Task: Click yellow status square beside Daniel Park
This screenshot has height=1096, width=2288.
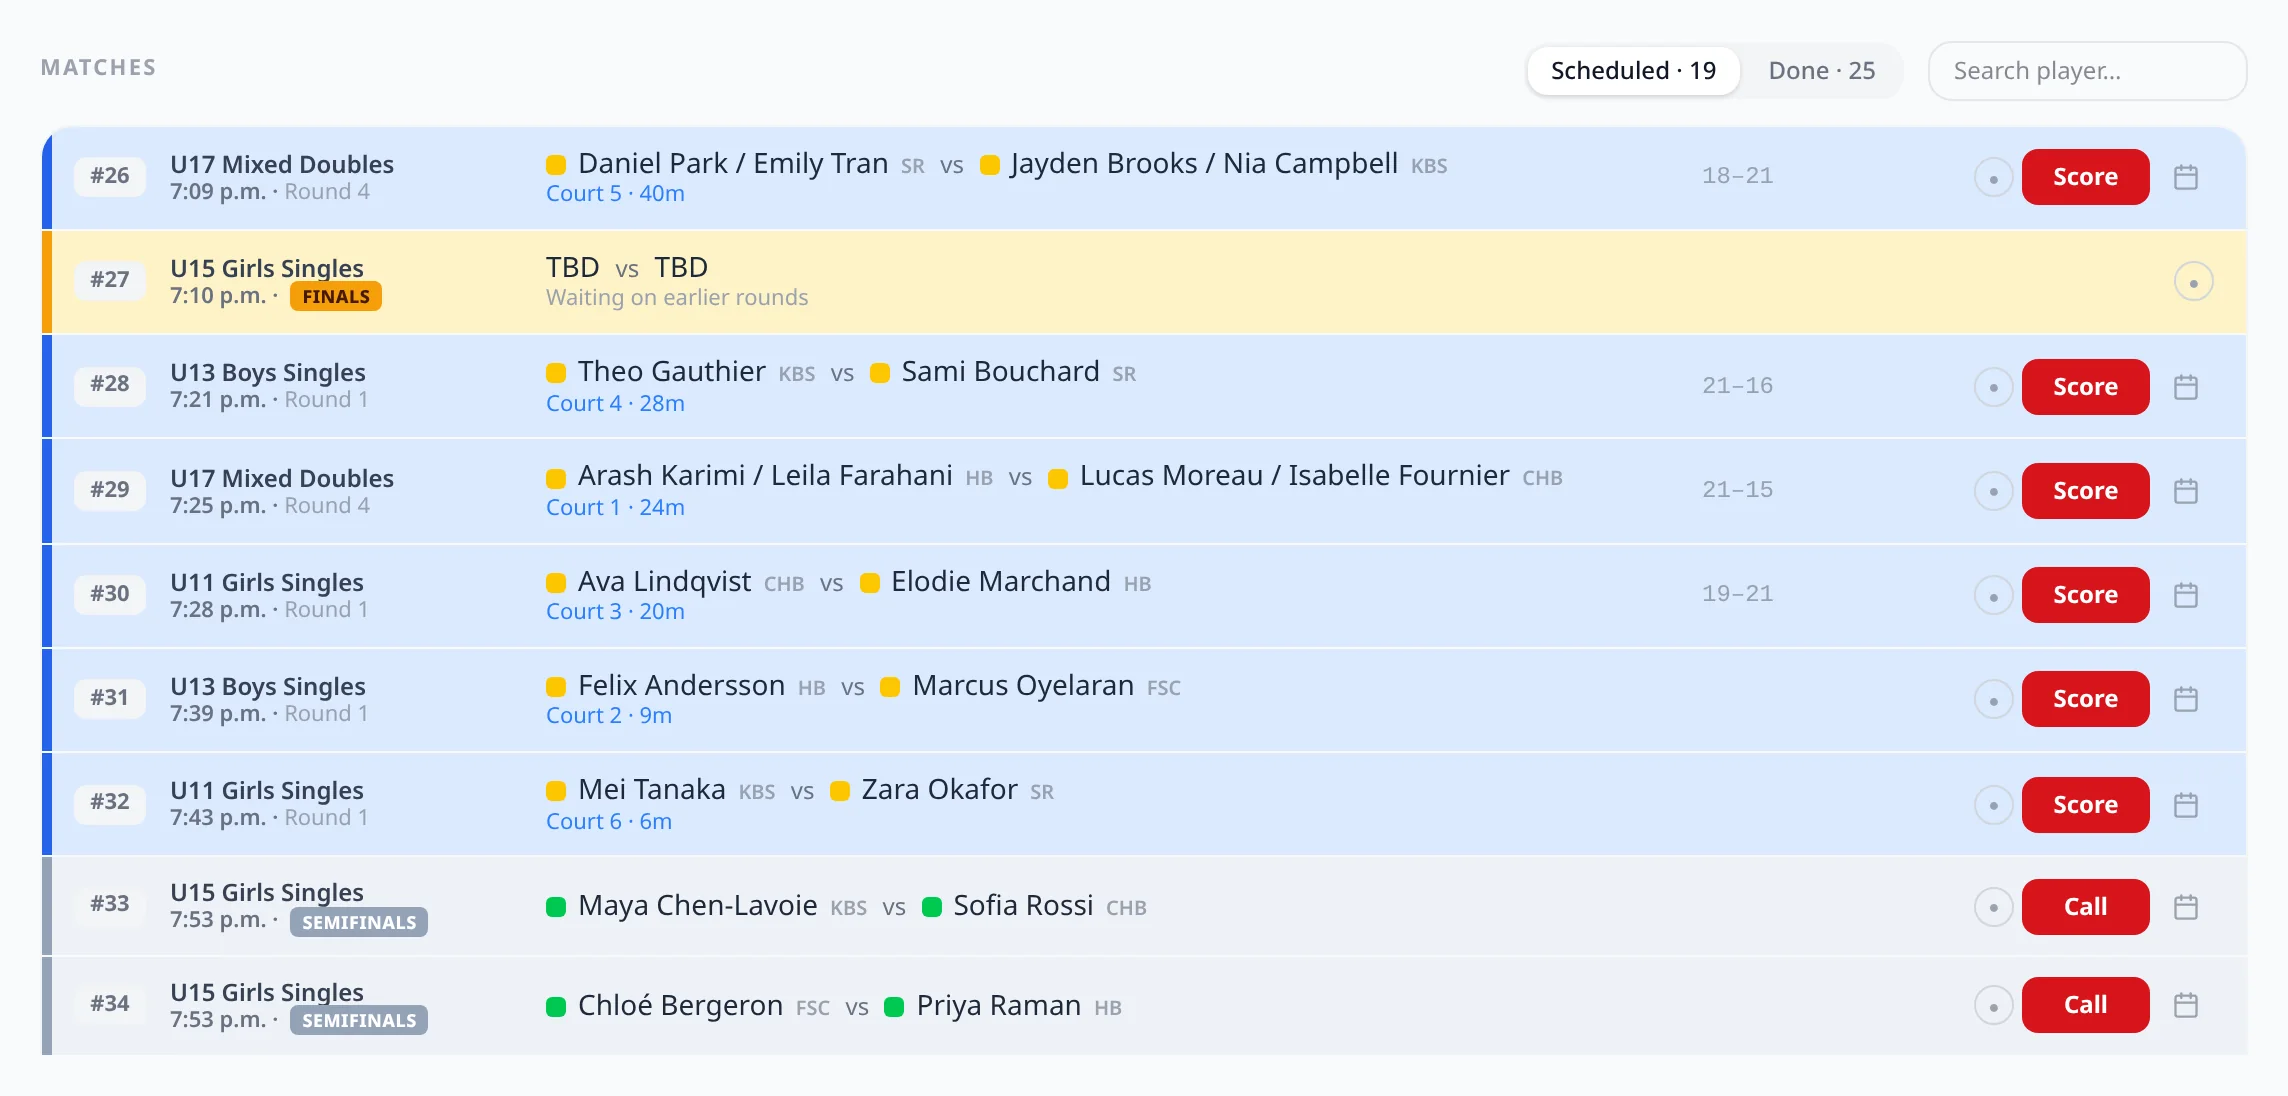Action: 556,165
